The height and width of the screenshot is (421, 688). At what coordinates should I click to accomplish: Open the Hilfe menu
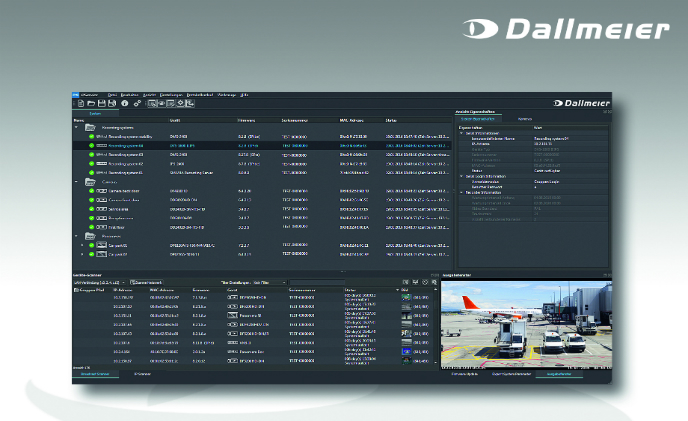click(x=244, y=95)
